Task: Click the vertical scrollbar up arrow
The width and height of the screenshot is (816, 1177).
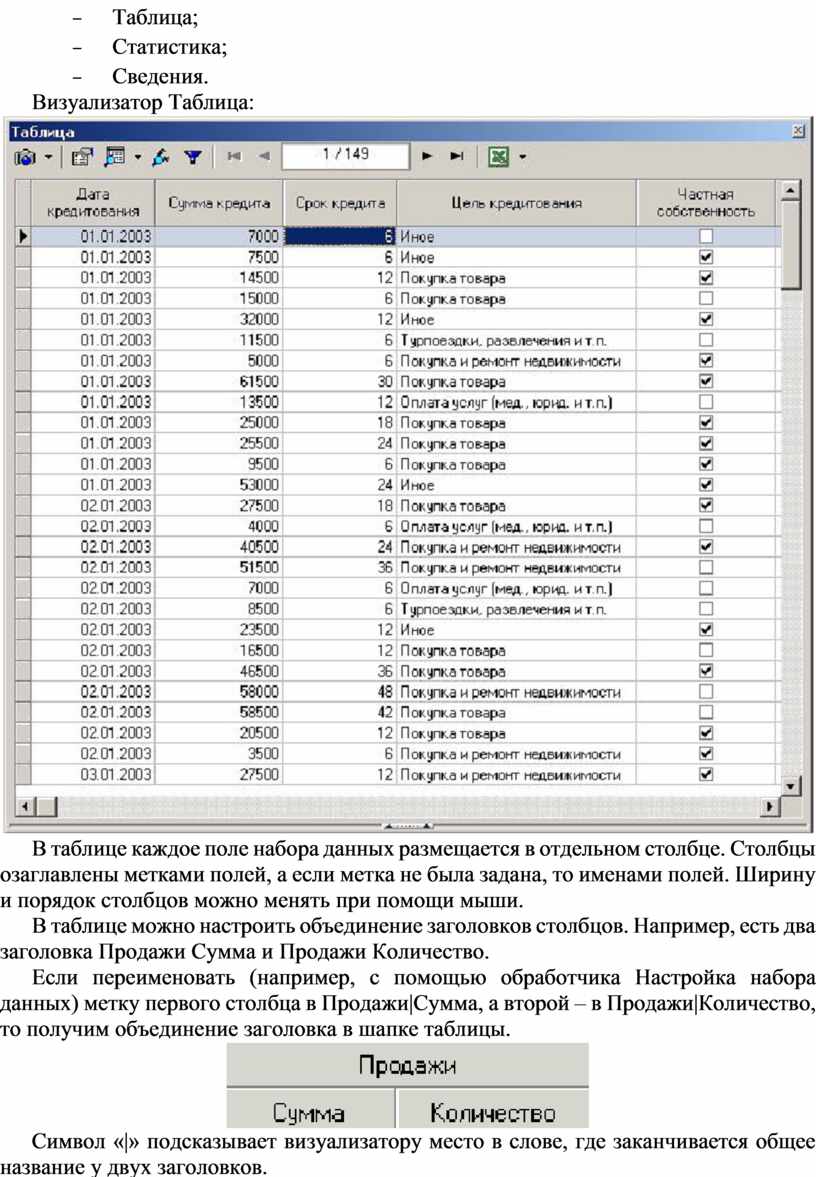Action: [x=790, y=190]
